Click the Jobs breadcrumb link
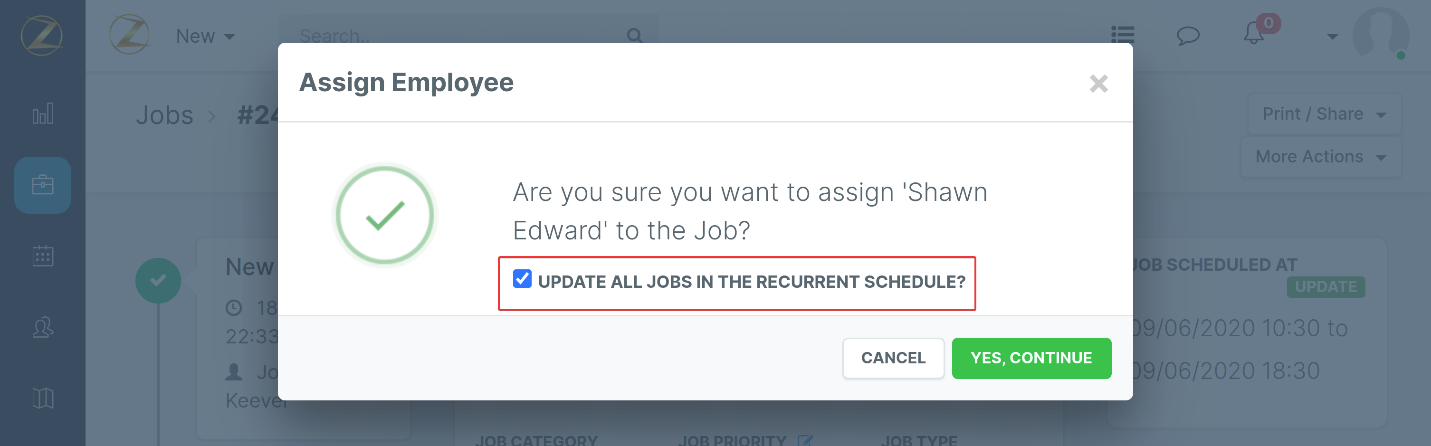This screenshot has width=1431, height=446. [x=164, y=115]
